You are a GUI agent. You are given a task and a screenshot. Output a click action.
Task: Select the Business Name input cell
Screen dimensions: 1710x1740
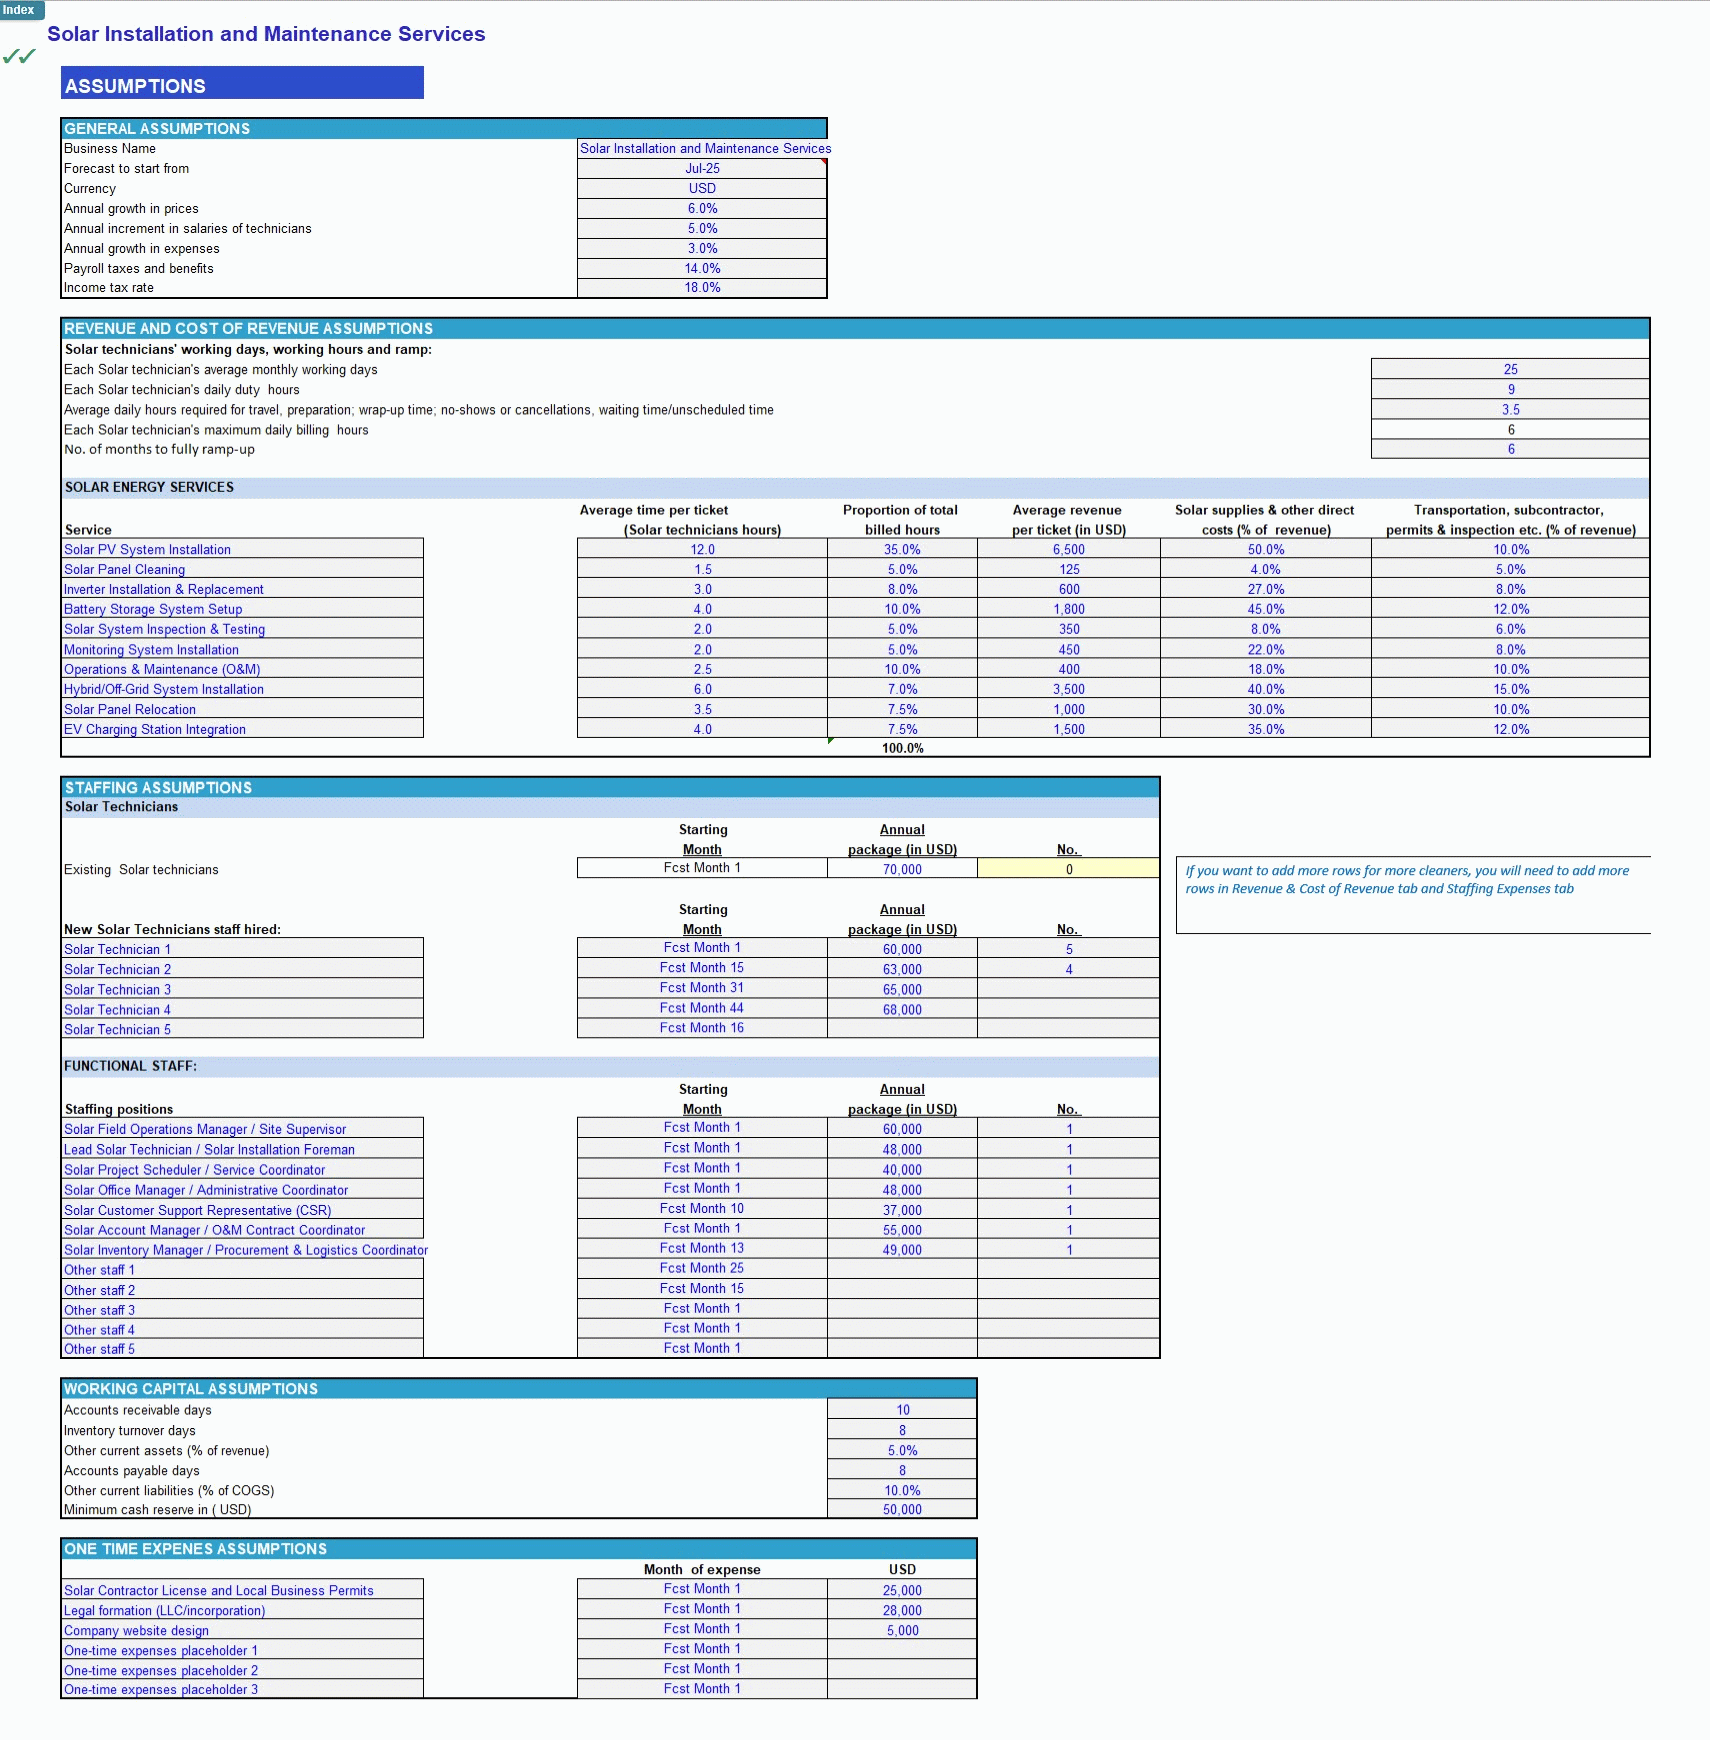tap(702, 149)
